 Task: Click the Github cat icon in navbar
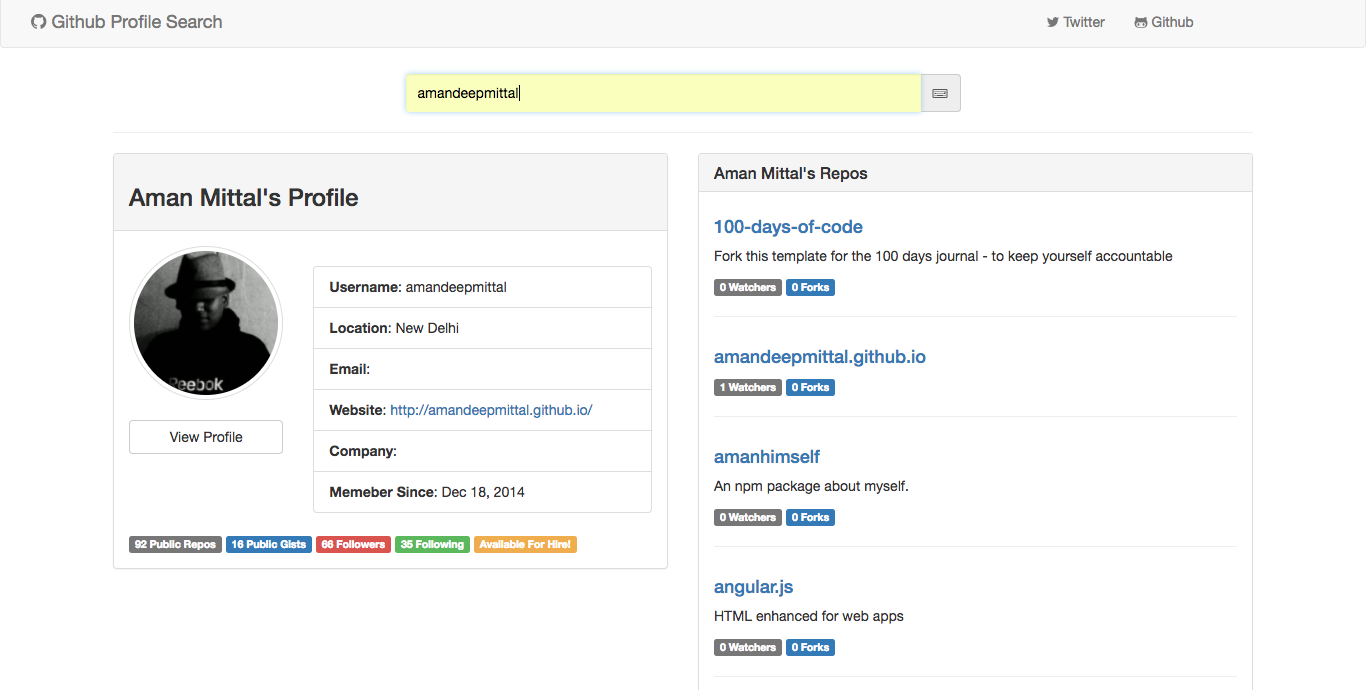pos(1141,22)
